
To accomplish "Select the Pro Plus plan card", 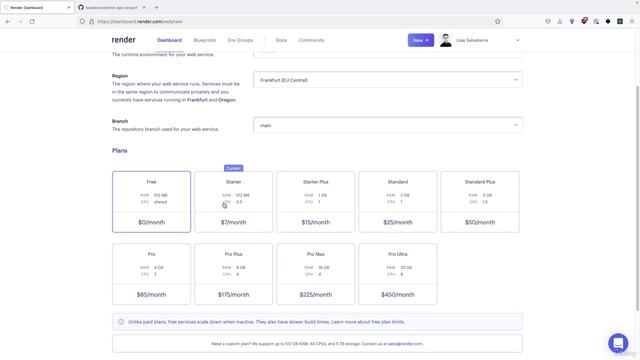I will pyautogui.click(x=233, y=274).
